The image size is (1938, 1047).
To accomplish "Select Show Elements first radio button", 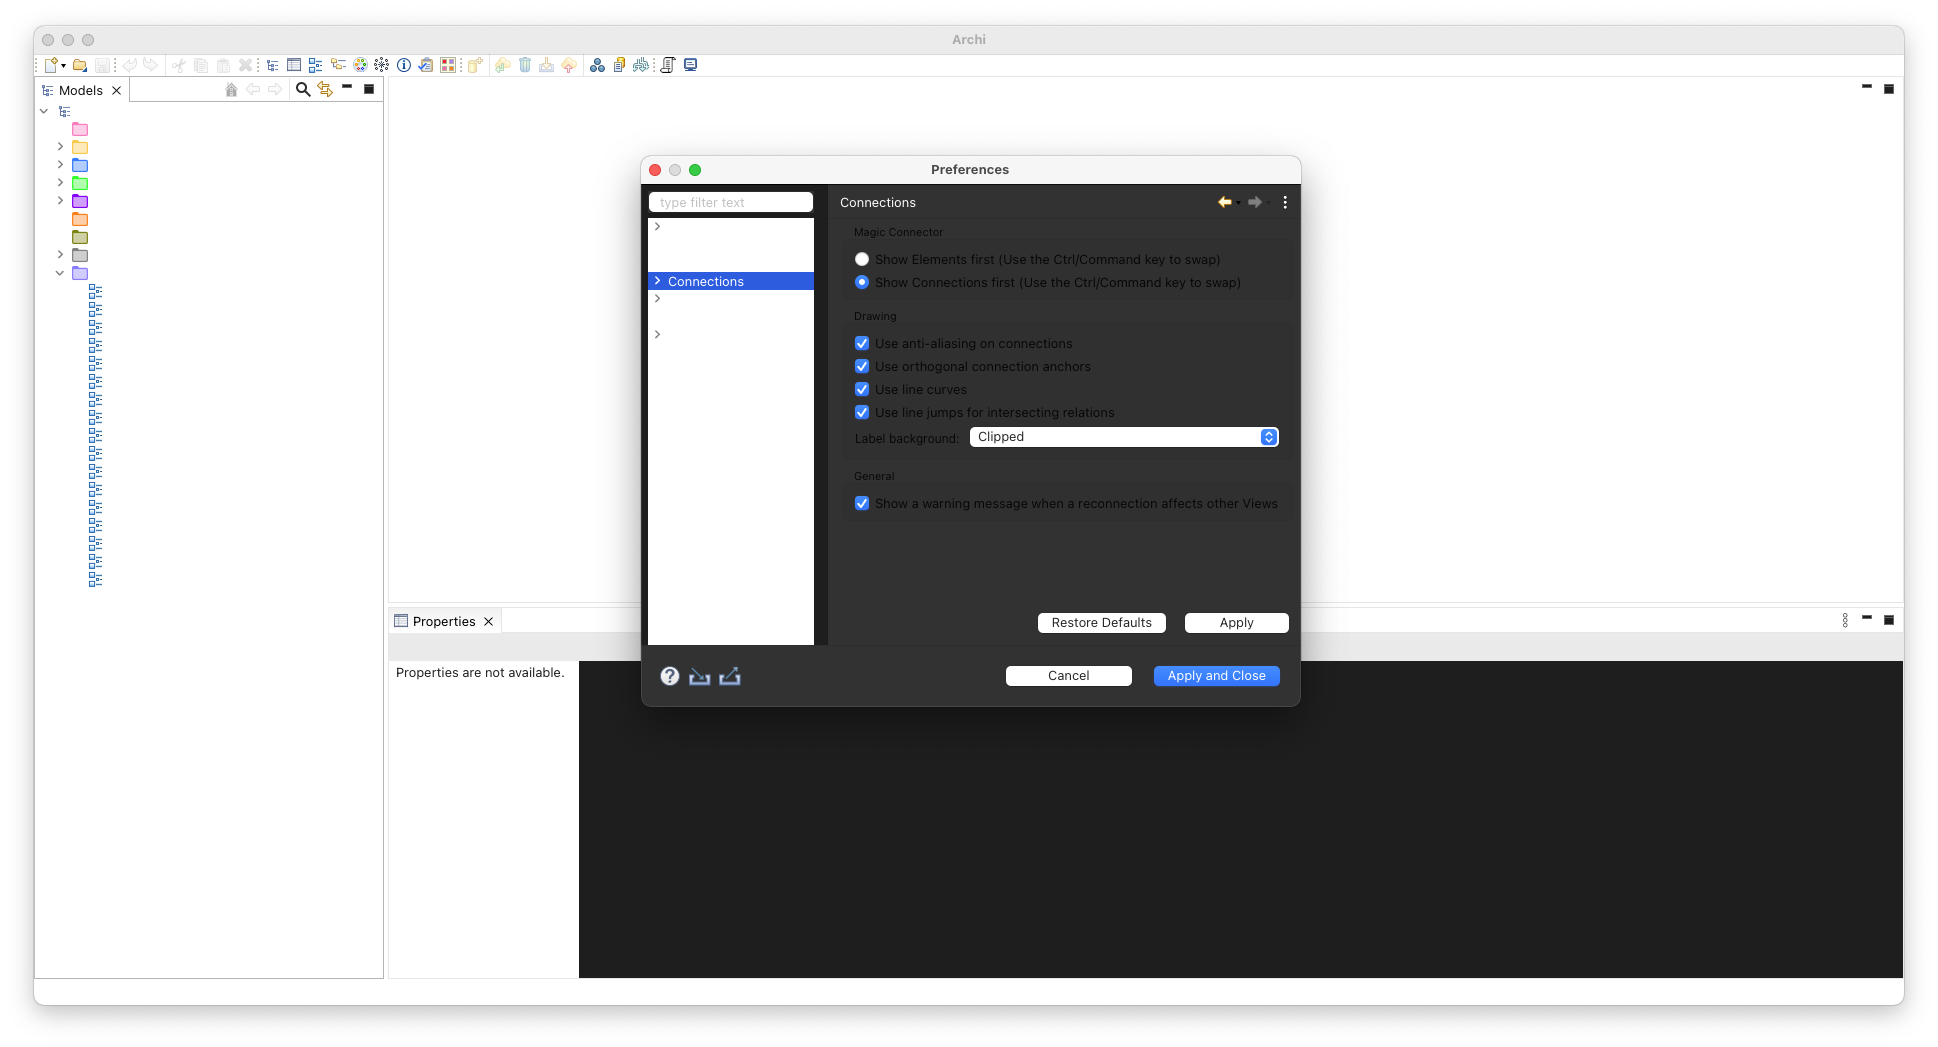I will (862, 260).
